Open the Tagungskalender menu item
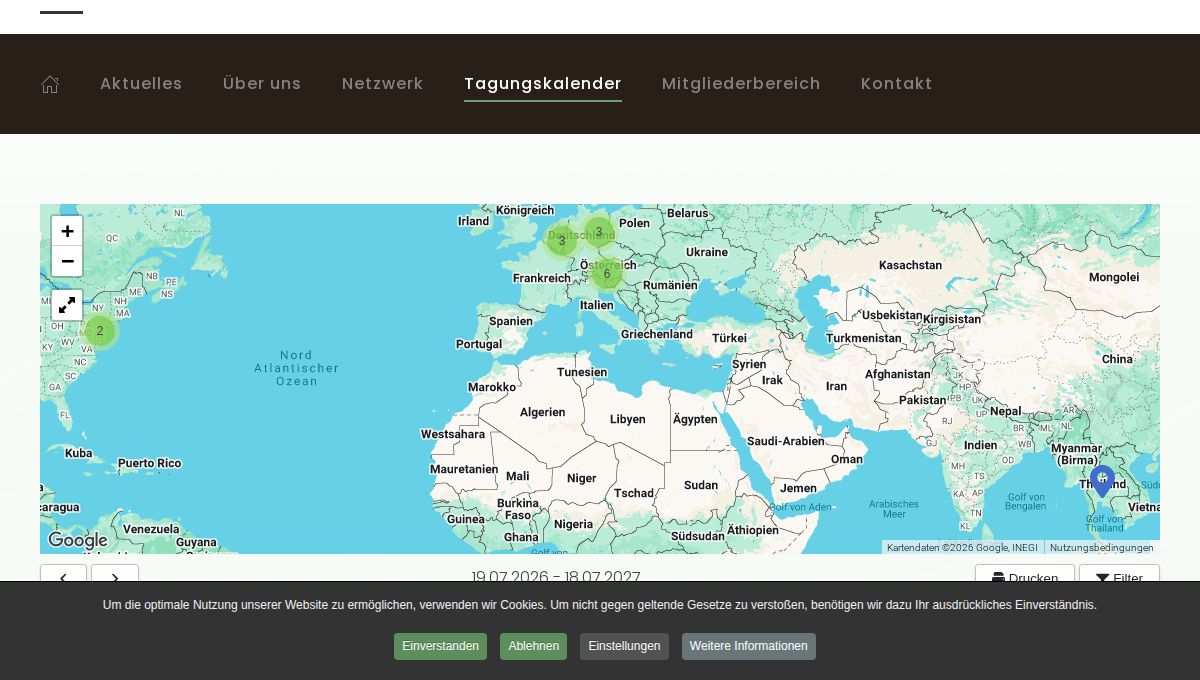This screenshot has width=1200, height=680. [x=543, y=84]
